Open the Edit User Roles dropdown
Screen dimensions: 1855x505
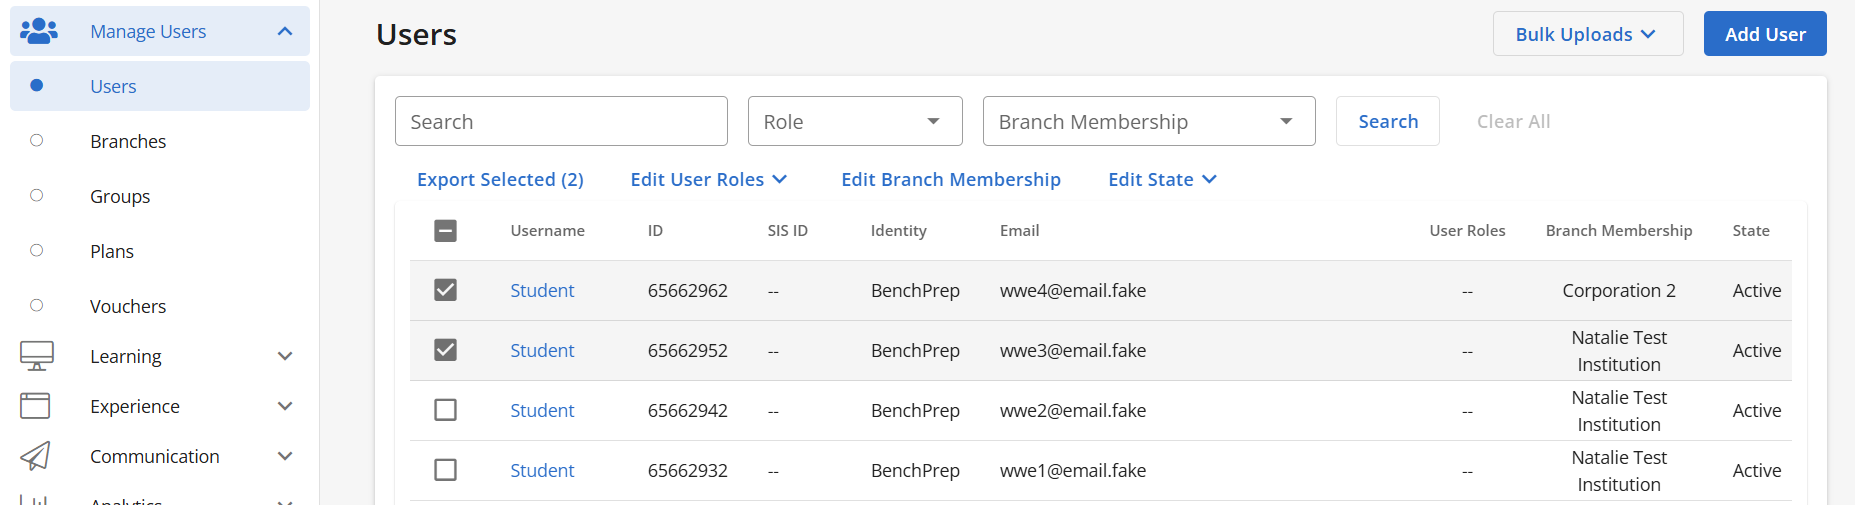(709, 179)
